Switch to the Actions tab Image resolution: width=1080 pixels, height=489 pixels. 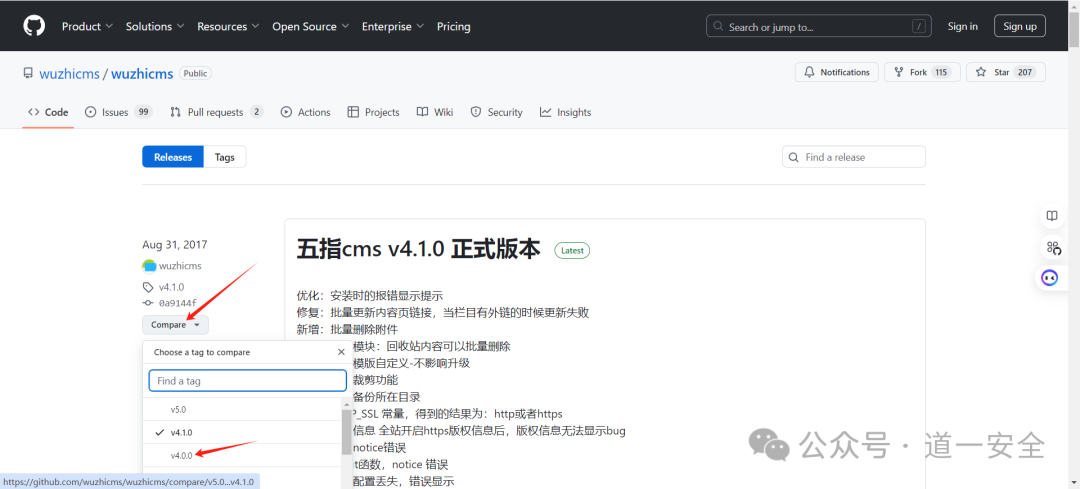306,112
